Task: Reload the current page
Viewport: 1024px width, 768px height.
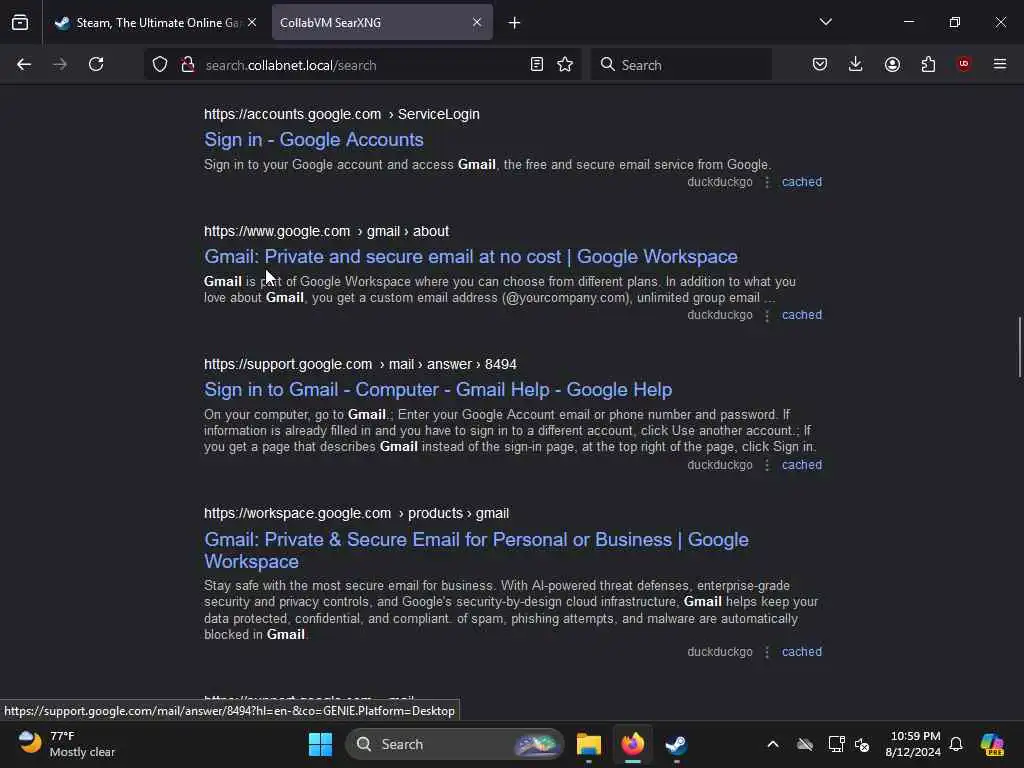Action: point(96,65)
